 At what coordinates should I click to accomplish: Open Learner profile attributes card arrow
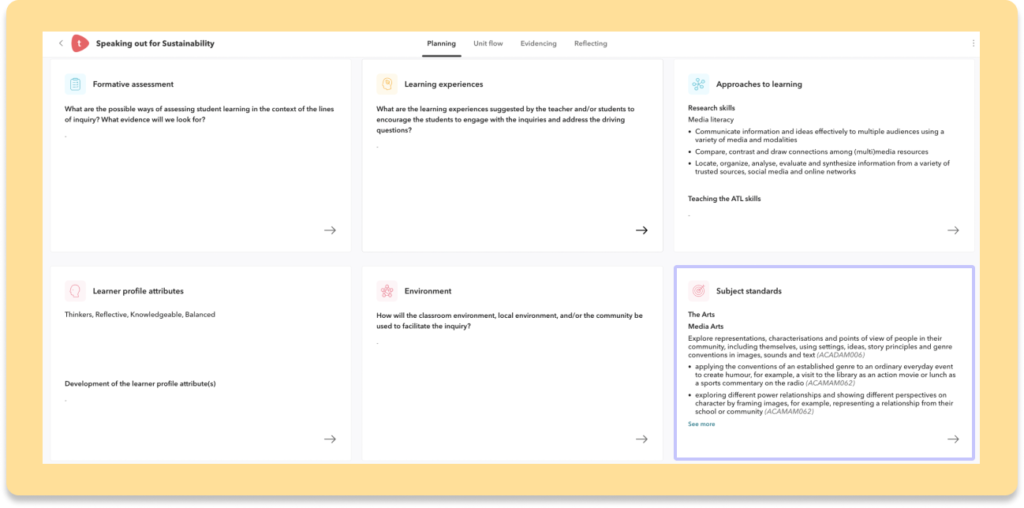click(330, 439)
